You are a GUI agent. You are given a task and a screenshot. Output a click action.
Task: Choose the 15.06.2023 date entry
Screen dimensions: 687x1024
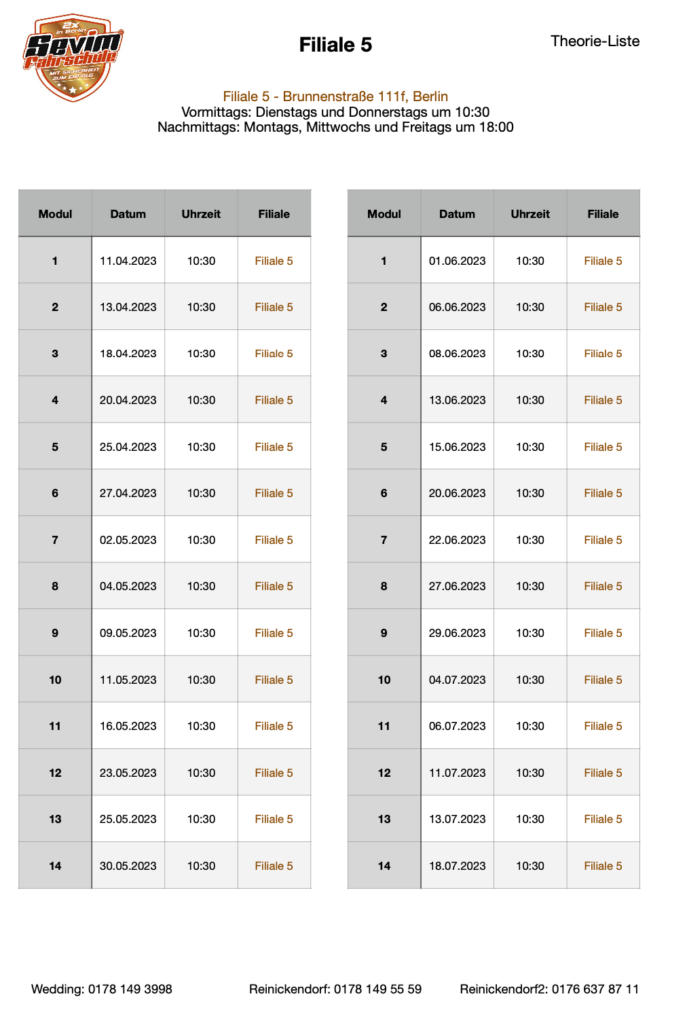point(457,447)
